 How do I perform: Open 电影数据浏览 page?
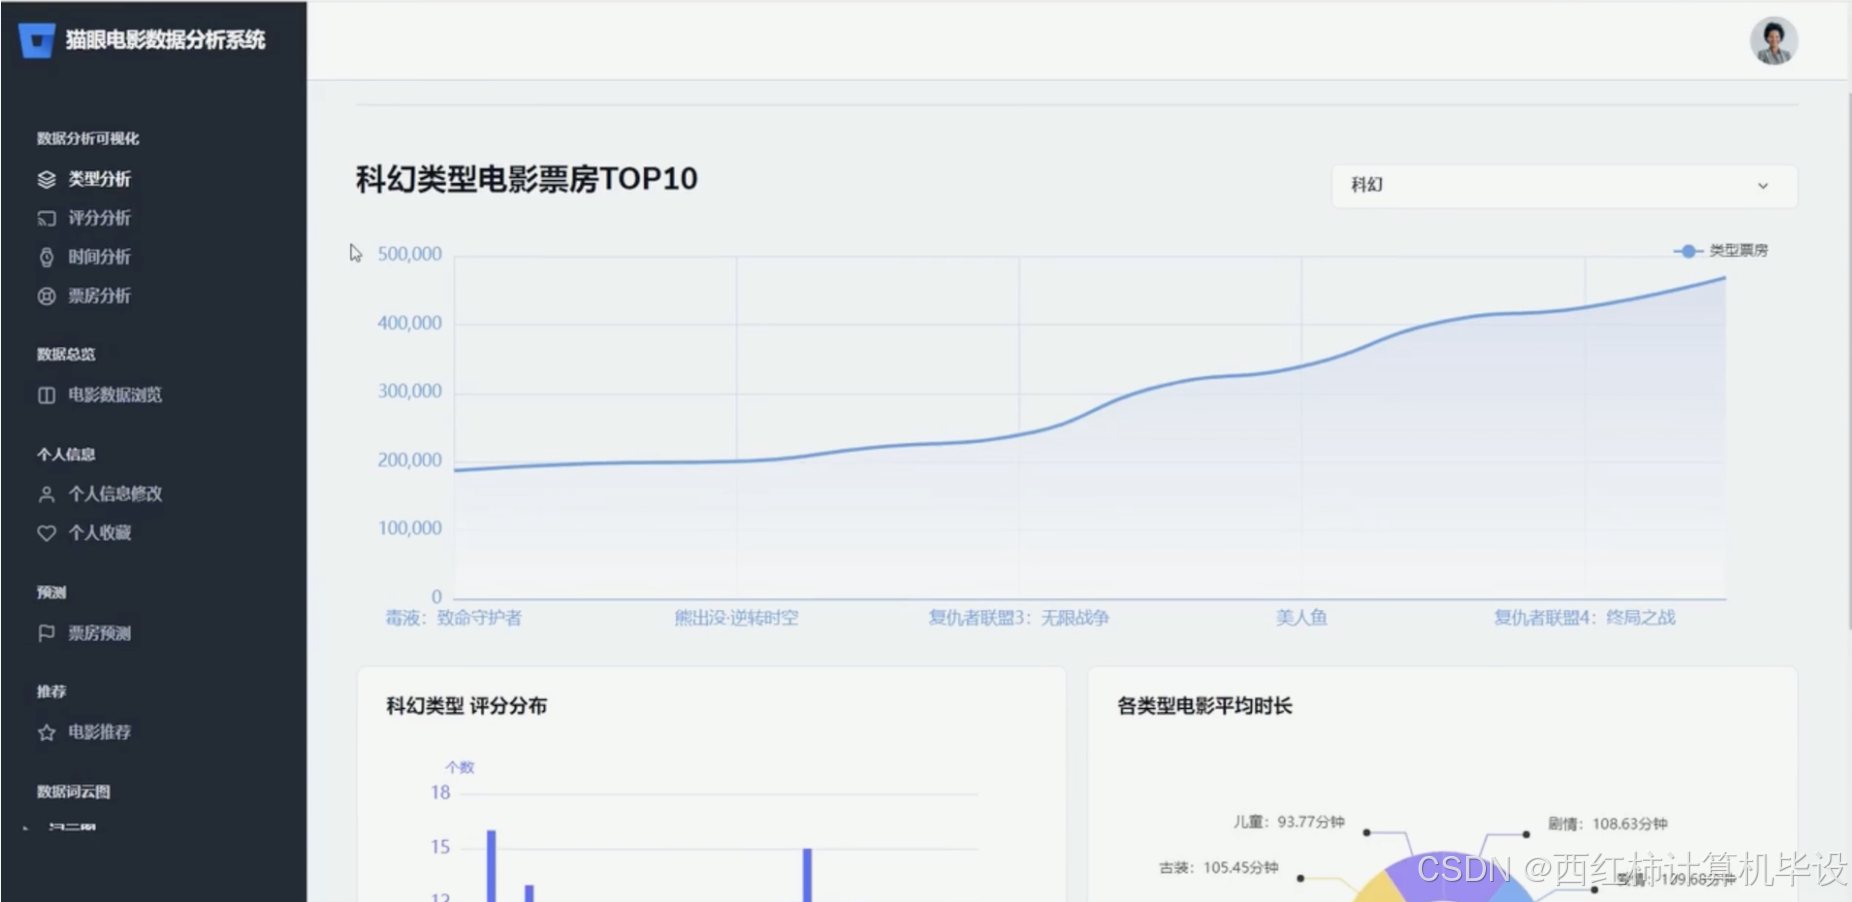click(x=115, y=395)
